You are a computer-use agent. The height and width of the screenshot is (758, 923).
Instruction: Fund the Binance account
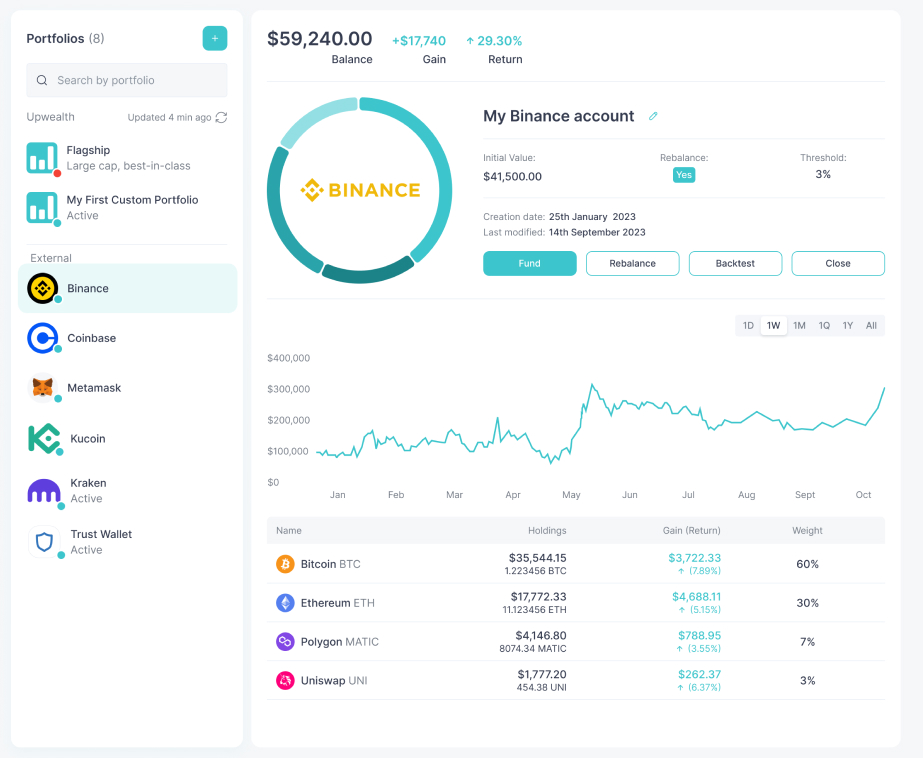click(529, 263)
